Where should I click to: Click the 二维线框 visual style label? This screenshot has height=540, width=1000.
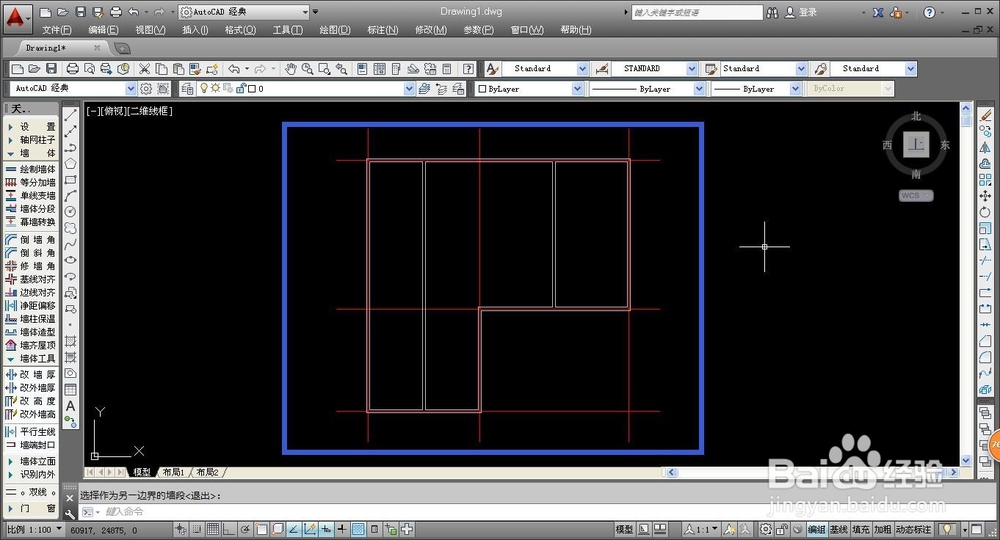(x=150, y=111)
